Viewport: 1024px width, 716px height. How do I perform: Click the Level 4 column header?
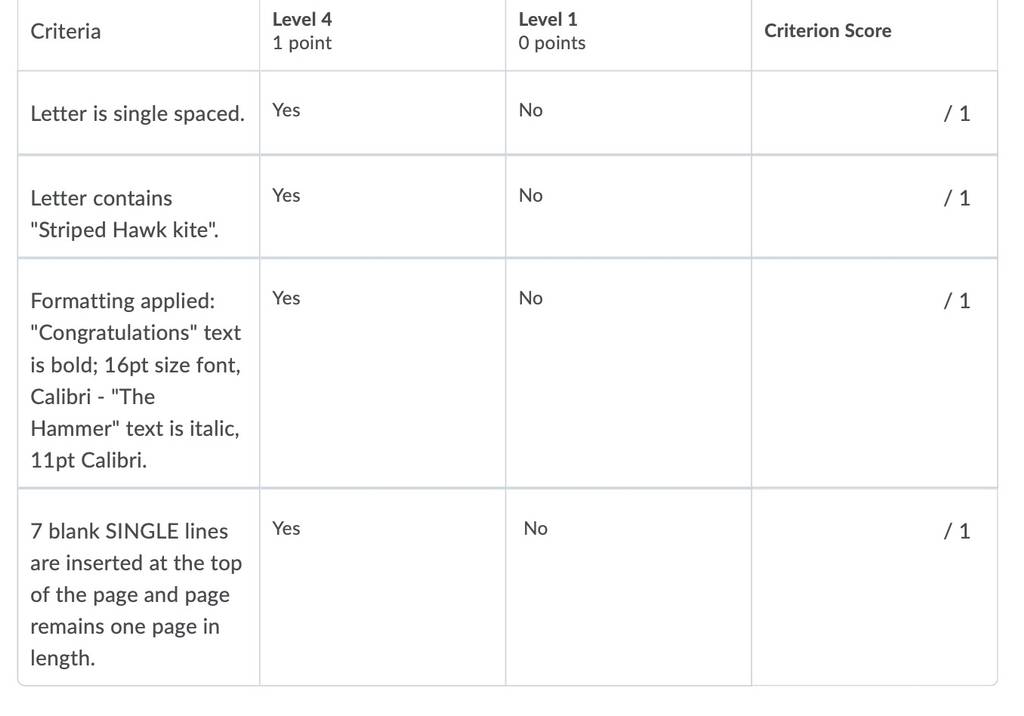point(302,31)
